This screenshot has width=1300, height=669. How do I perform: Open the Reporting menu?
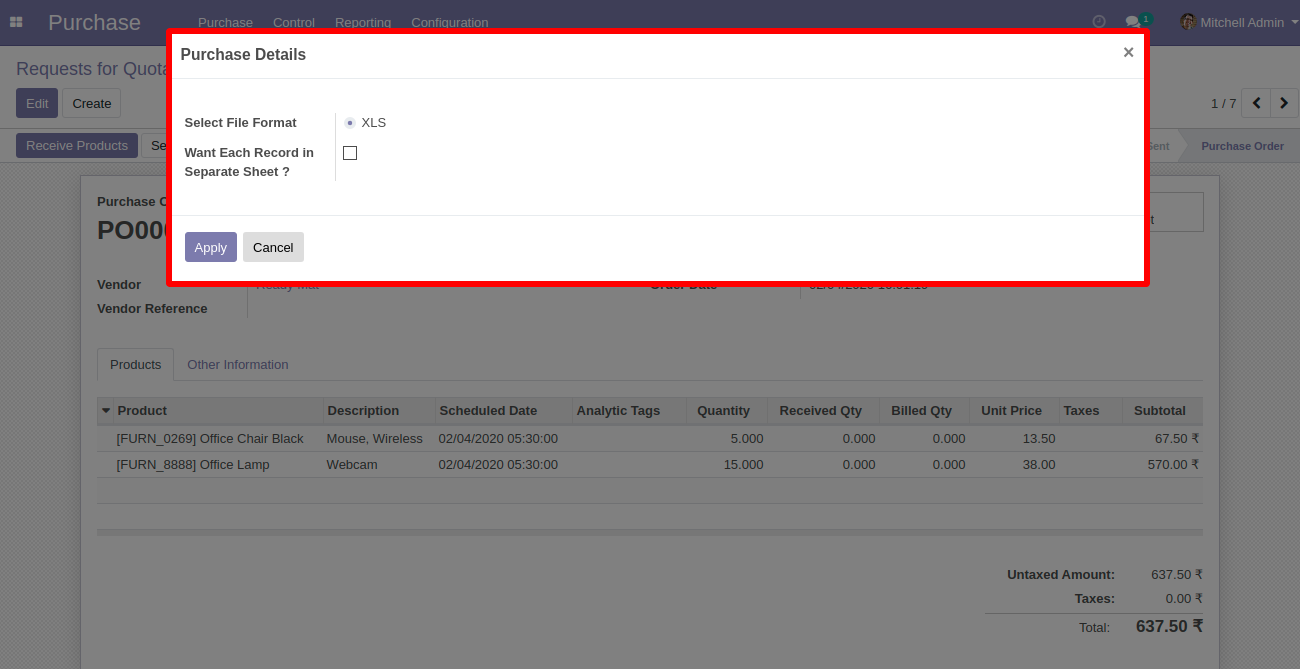pyautogui.click(x=363, y=22)
